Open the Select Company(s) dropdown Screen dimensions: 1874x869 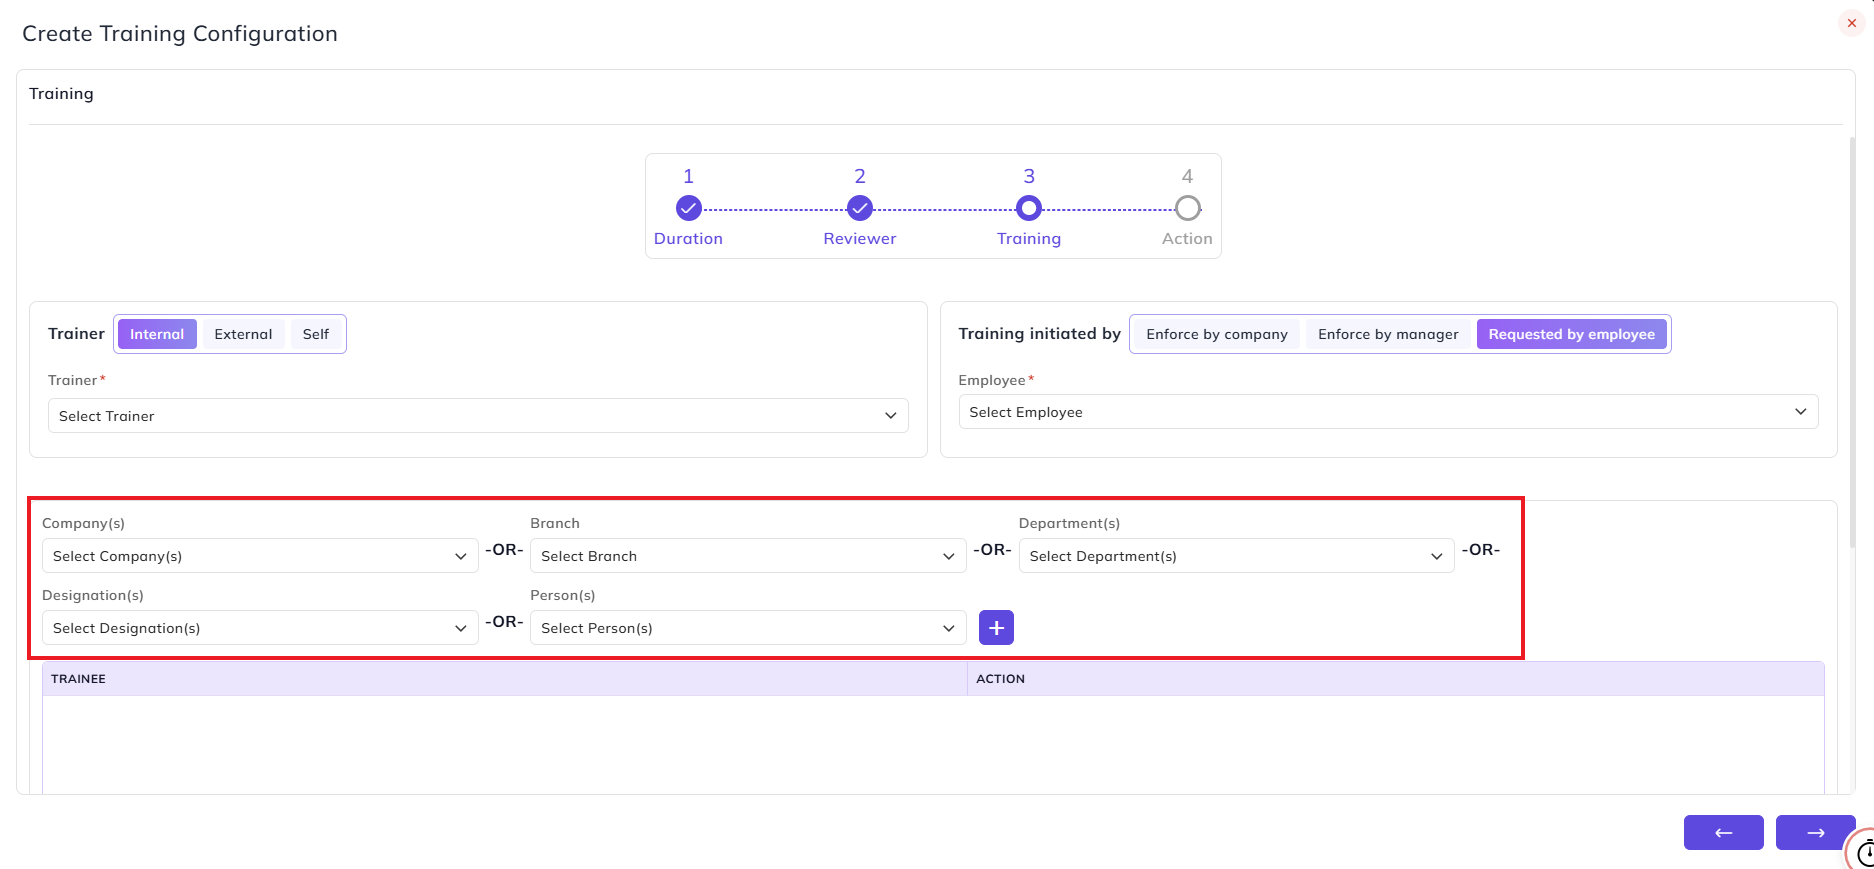pos(260,556)
